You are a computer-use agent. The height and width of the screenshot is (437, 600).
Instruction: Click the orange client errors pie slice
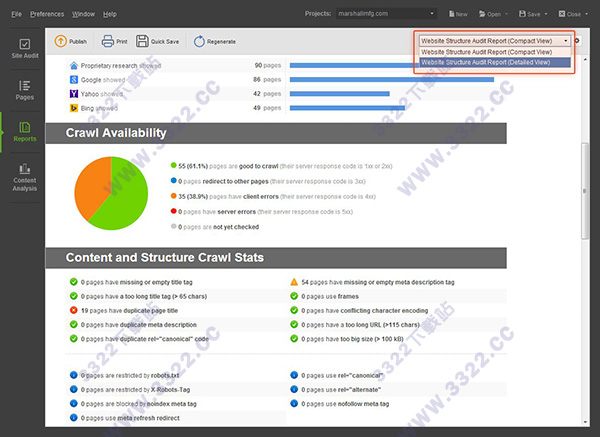click(92, 184)
